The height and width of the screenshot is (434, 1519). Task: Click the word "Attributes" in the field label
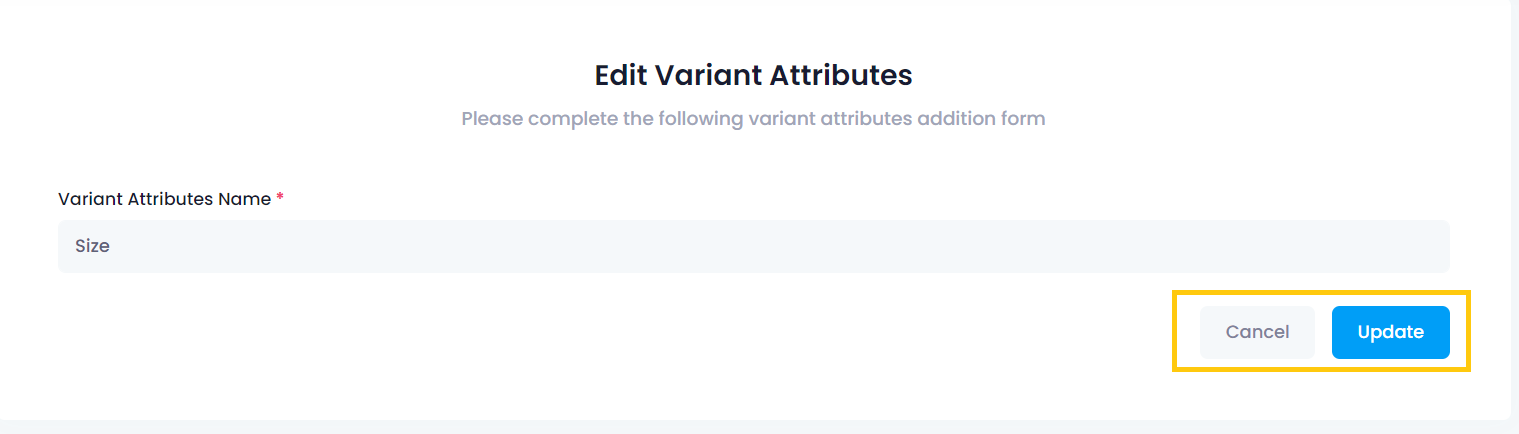(171, 199)
